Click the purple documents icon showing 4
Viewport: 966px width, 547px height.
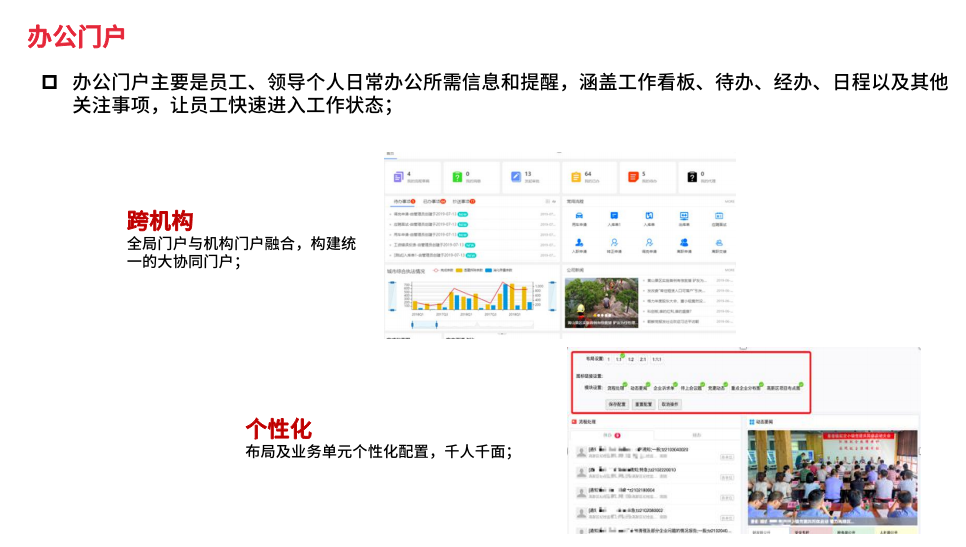(399, 177)
